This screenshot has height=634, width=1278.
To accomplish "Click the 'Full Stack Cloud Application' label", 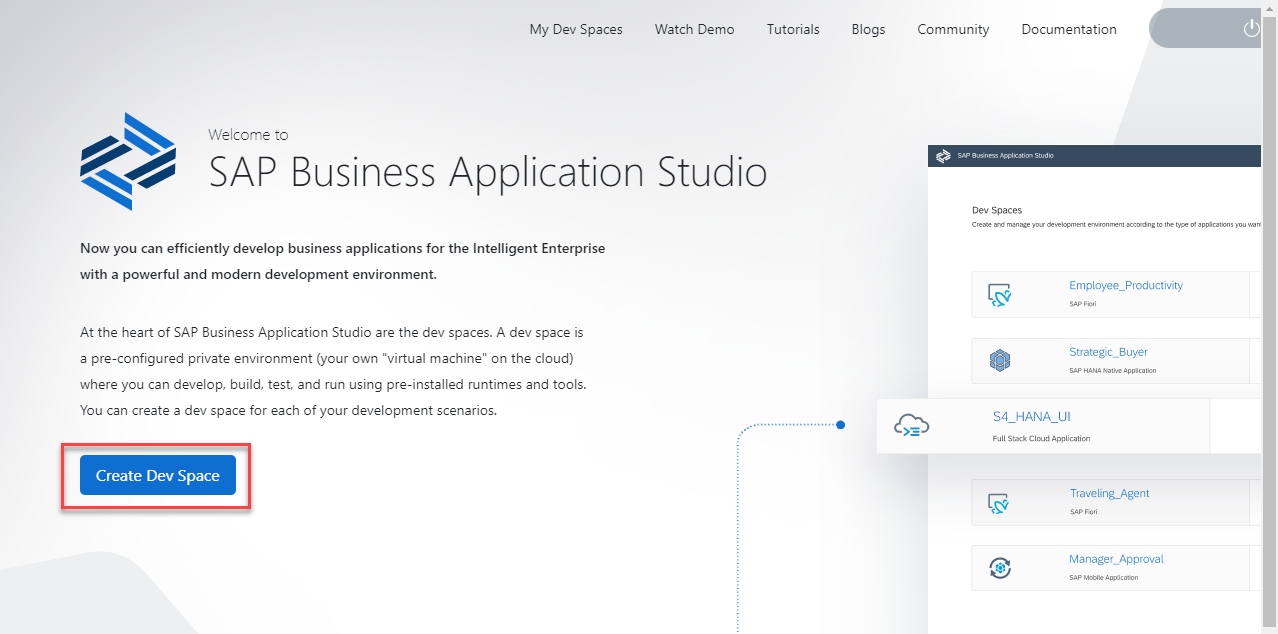I will (1041, 438).
